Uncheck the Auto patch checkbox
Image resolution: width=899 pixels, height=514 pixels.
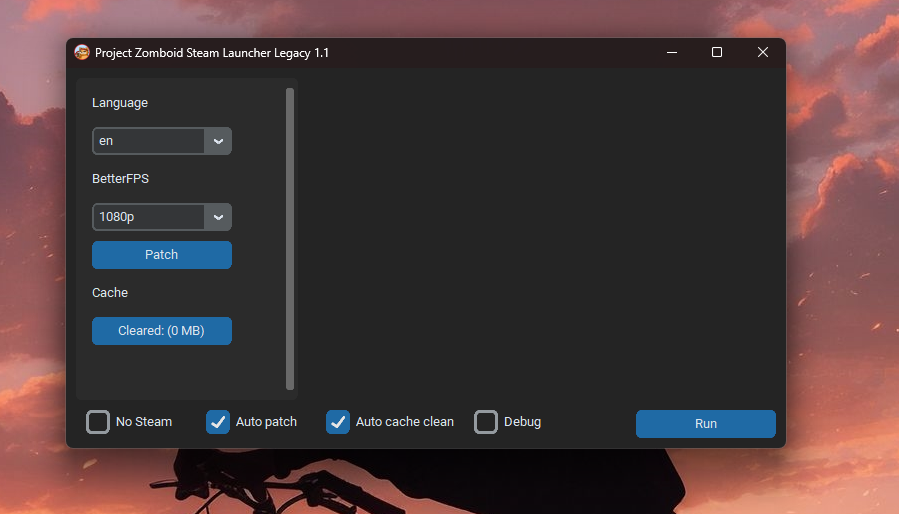218,422
